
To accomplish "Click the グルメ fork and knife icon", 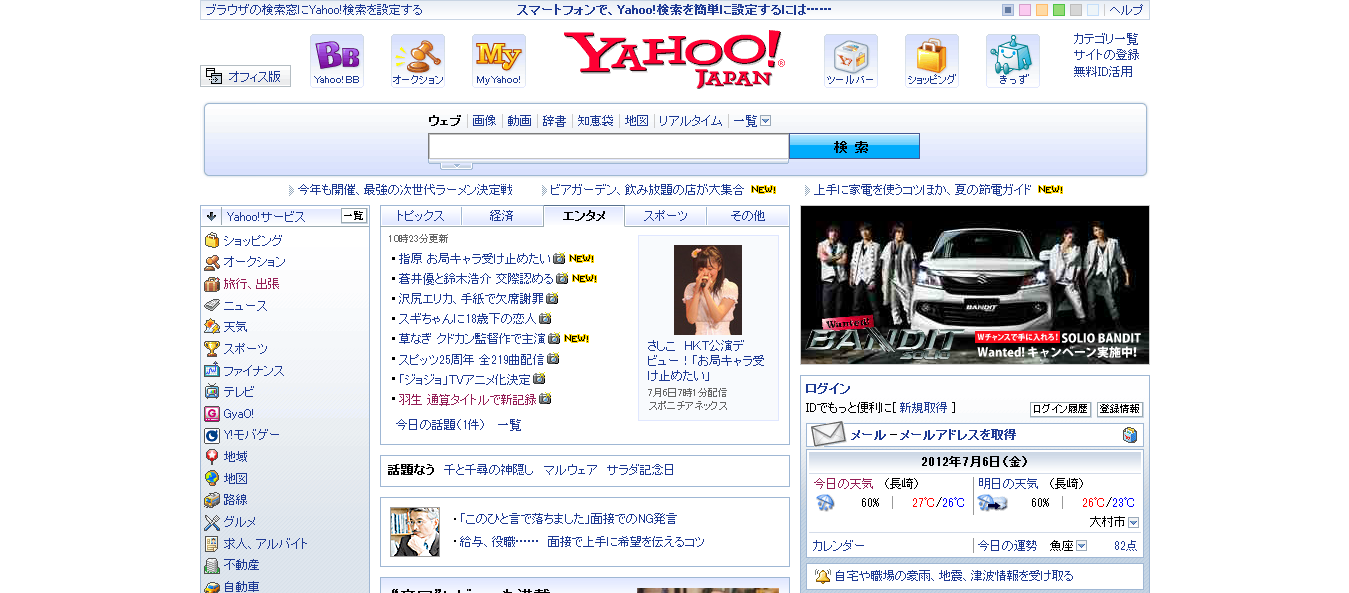I will [212, 522].
